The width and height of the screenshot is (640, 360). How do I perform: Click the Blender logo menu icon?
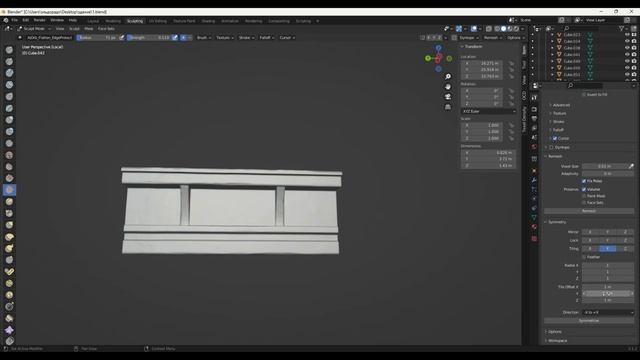6,20
